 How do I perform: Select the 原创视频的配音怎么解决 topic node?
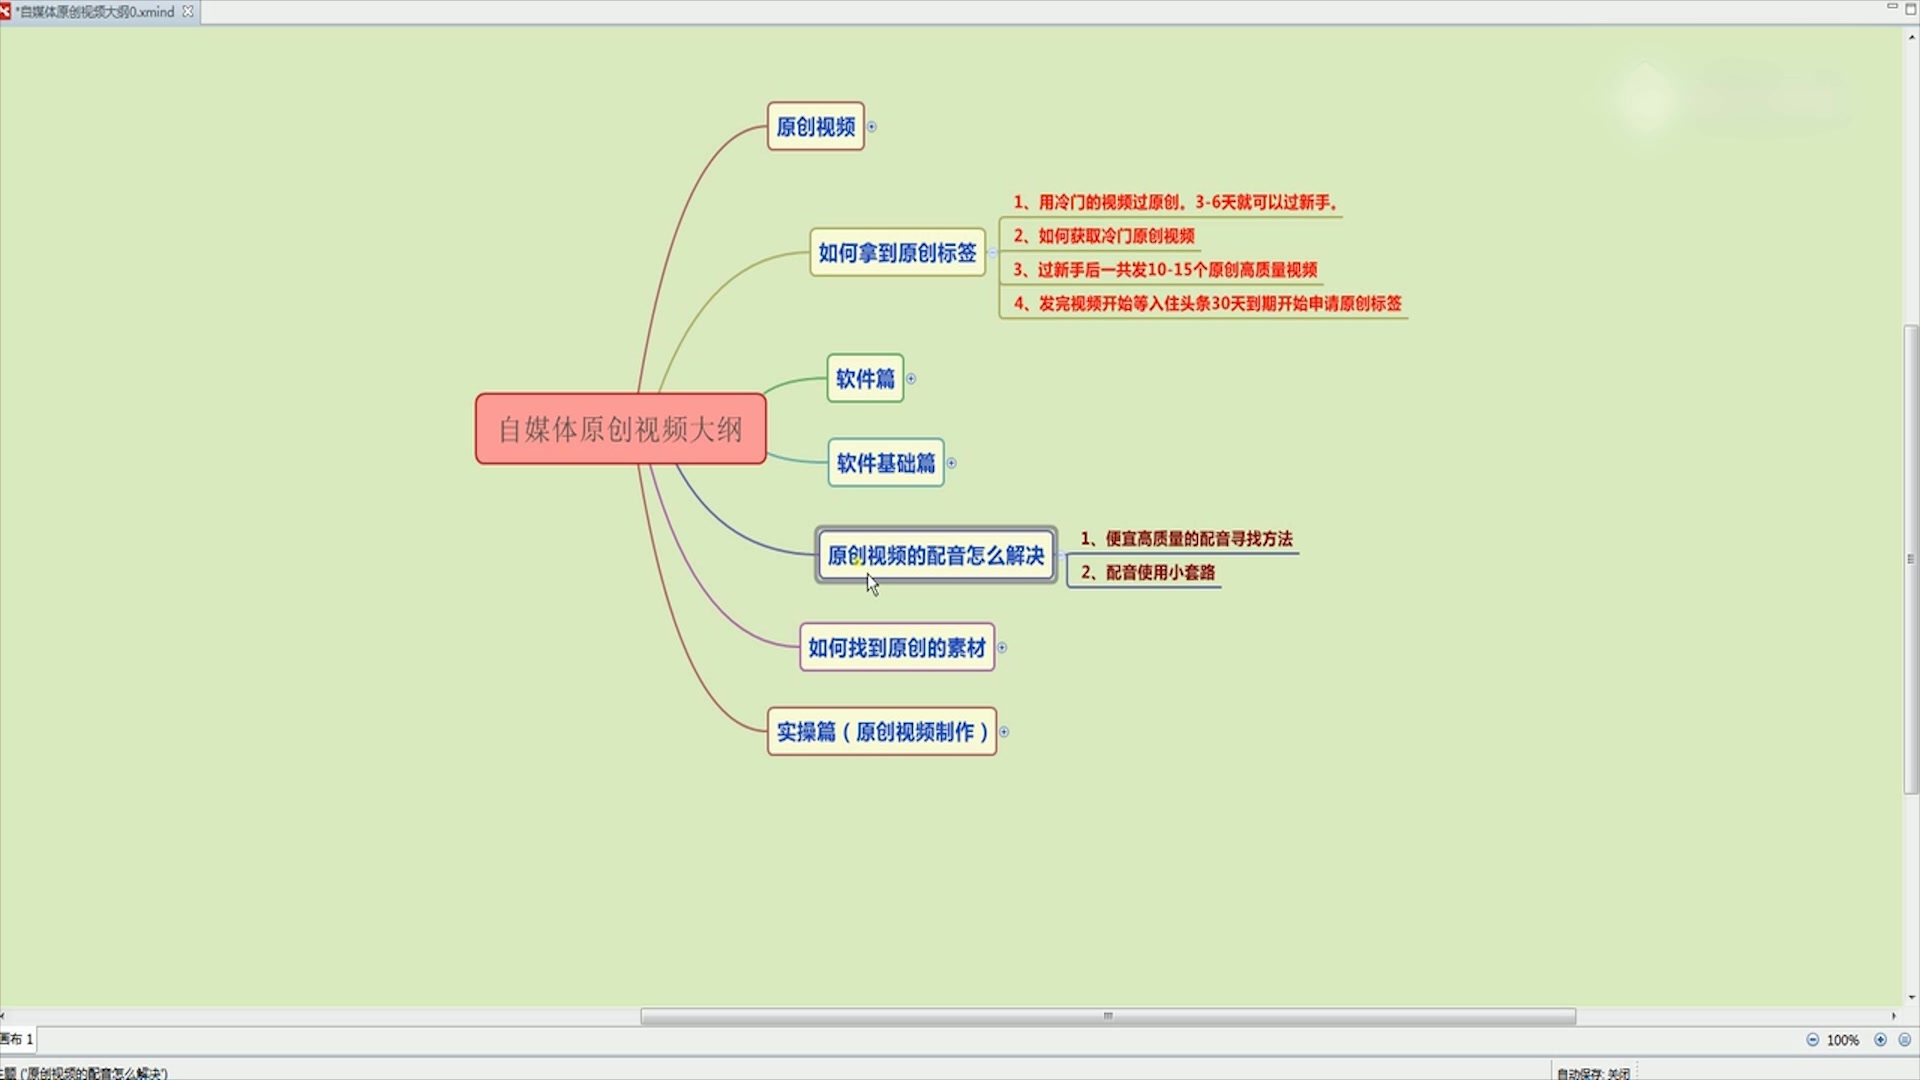(x=936, y=556)
